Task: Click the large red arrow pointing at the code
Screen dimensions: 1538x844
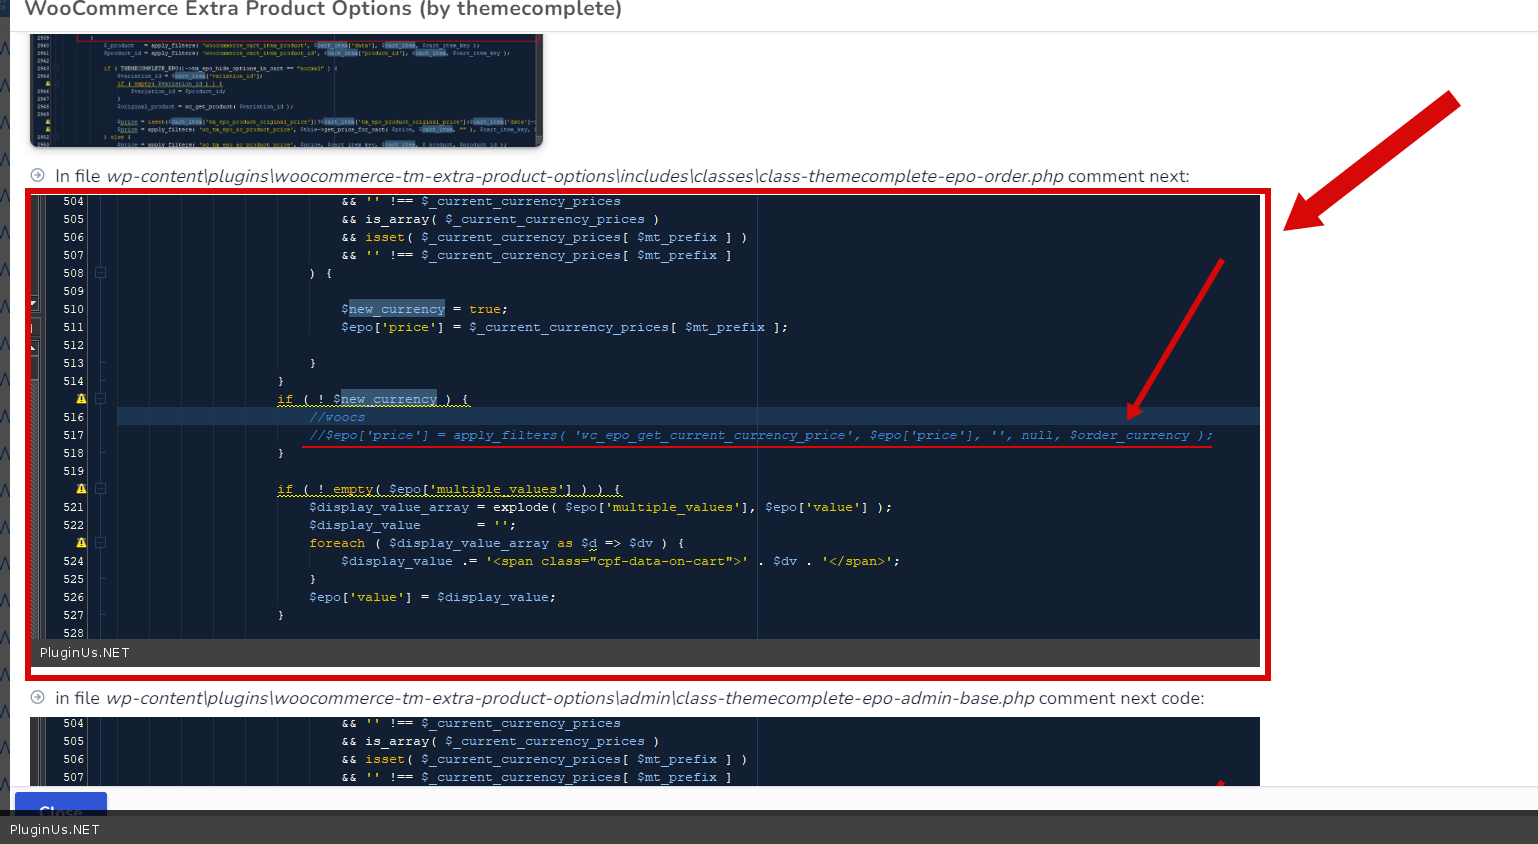Action: click(1371, 161)
